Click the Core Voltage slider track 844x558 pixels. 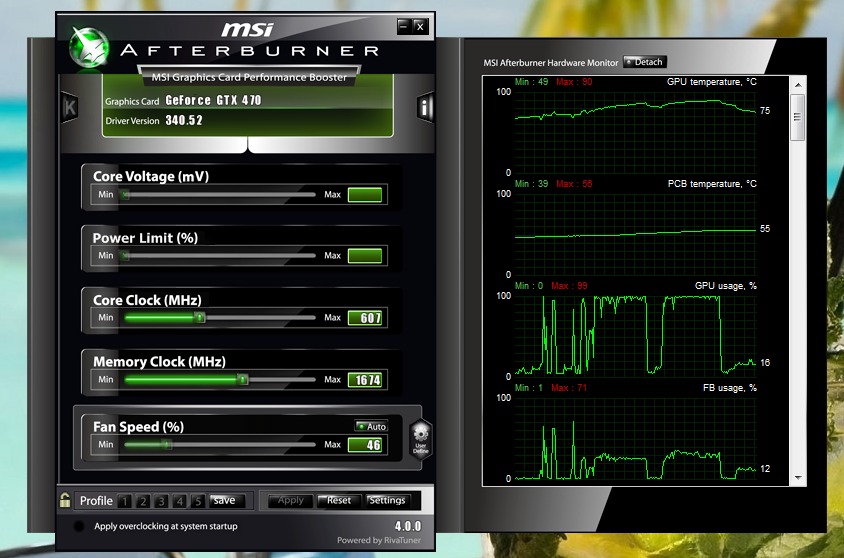(220, 194)
